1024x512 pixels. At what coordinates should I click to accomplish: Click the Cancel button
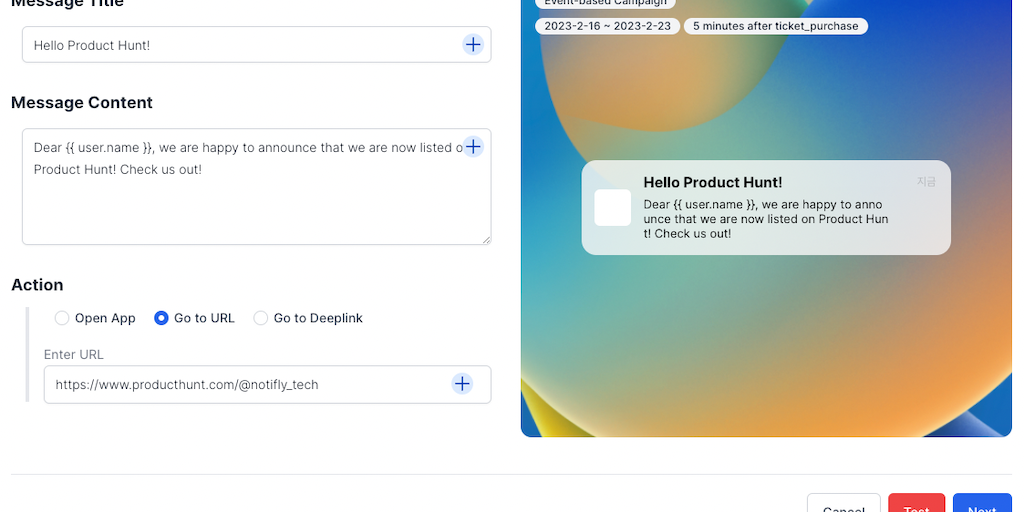pos(844,503)
